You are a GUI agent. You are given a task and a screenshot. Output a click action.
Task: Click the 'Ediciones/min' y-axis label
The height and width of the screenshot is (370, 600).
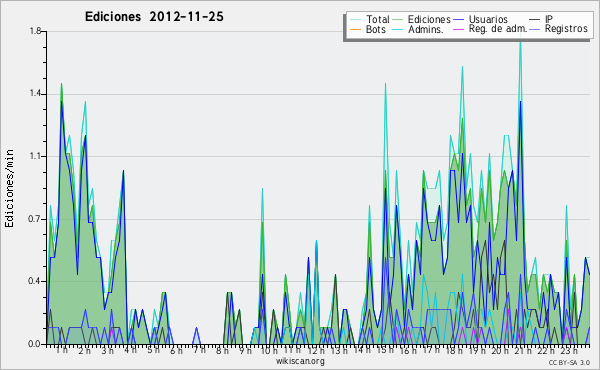click(x=9, y=188)
